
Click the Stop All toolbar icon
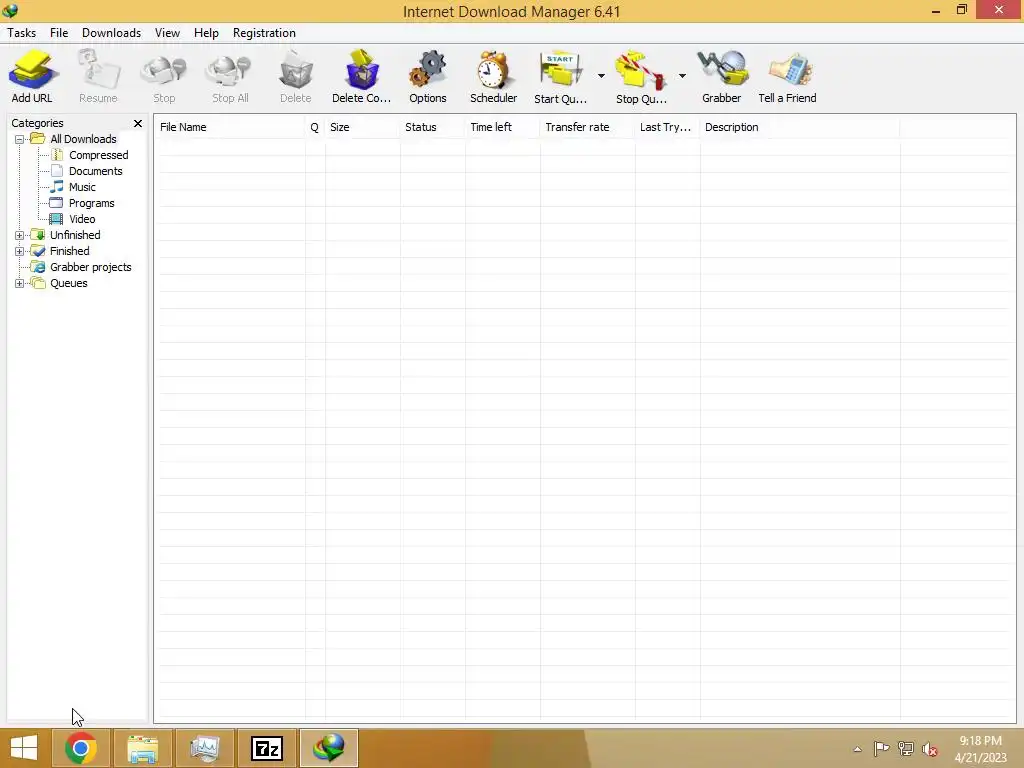pyautogui.click(x=230, y=76)
